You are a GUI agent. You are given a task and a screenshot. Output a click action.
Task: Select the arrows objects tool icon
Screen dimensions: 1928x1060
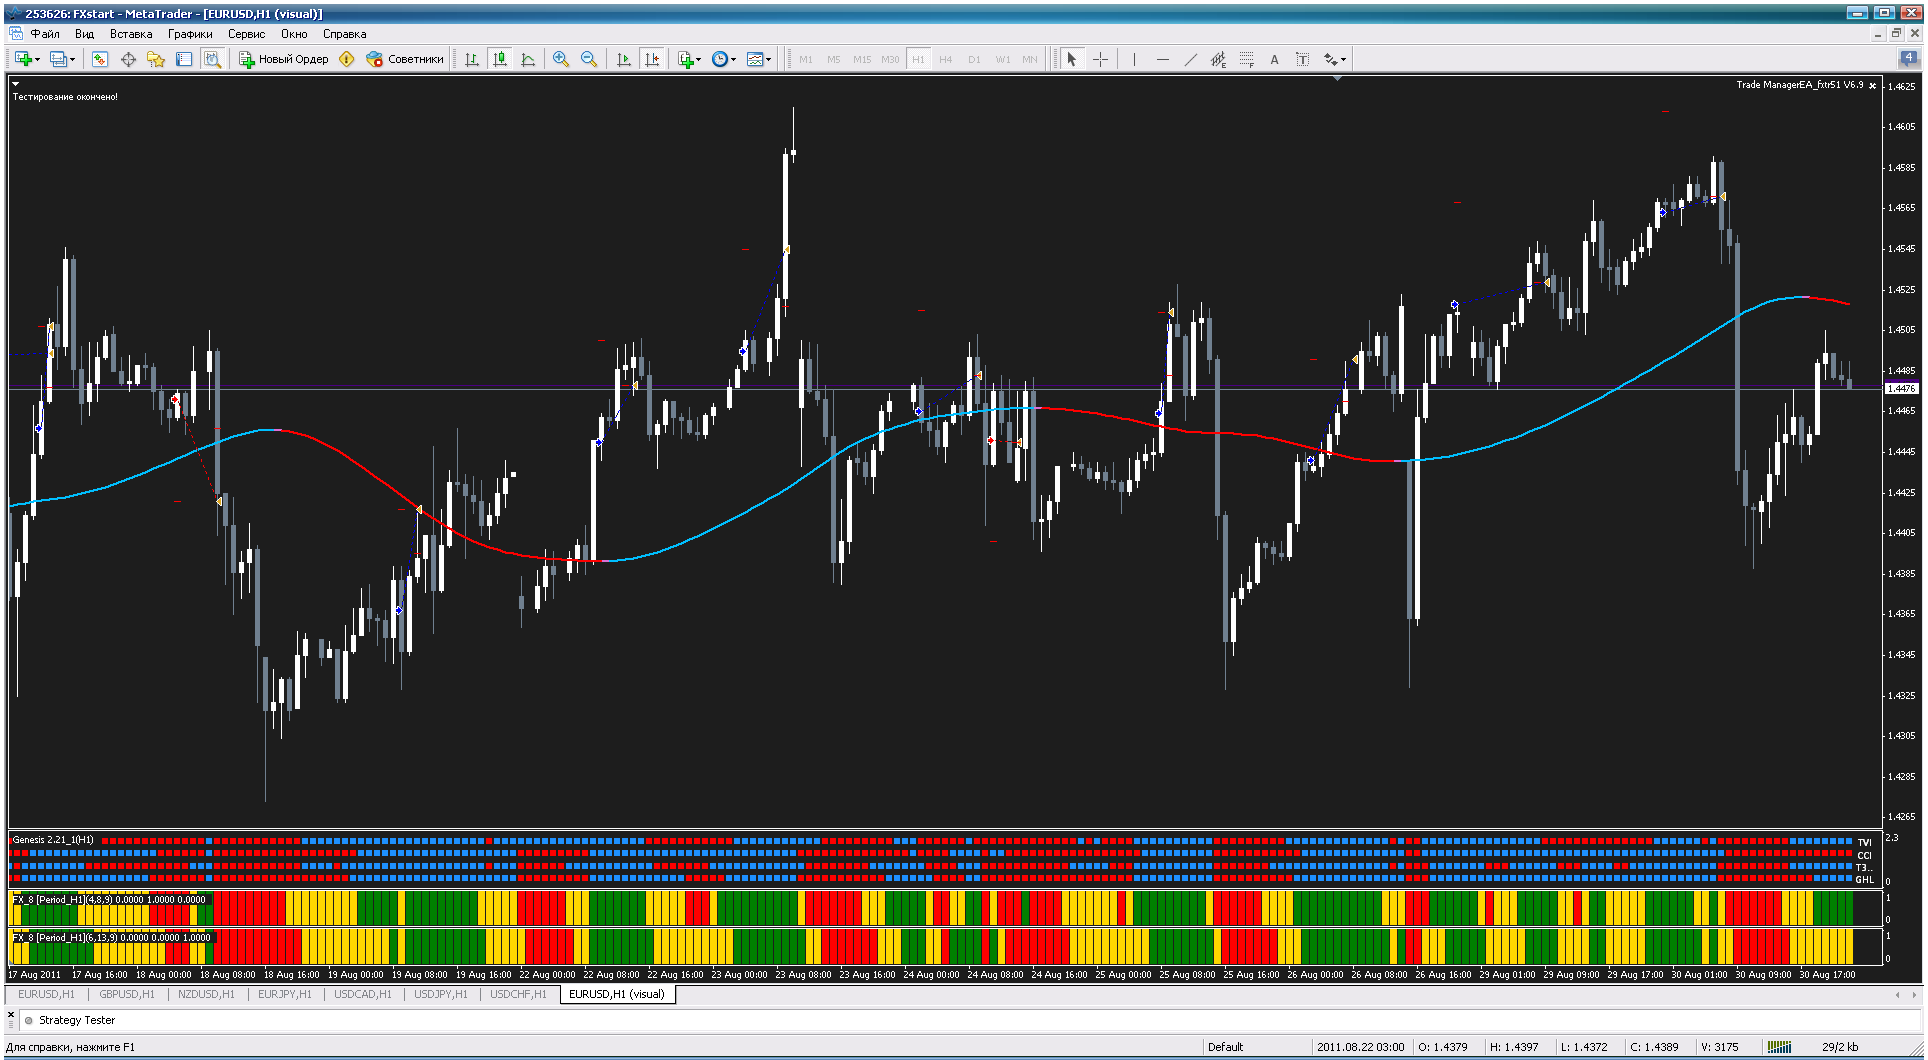(1331, 59)
